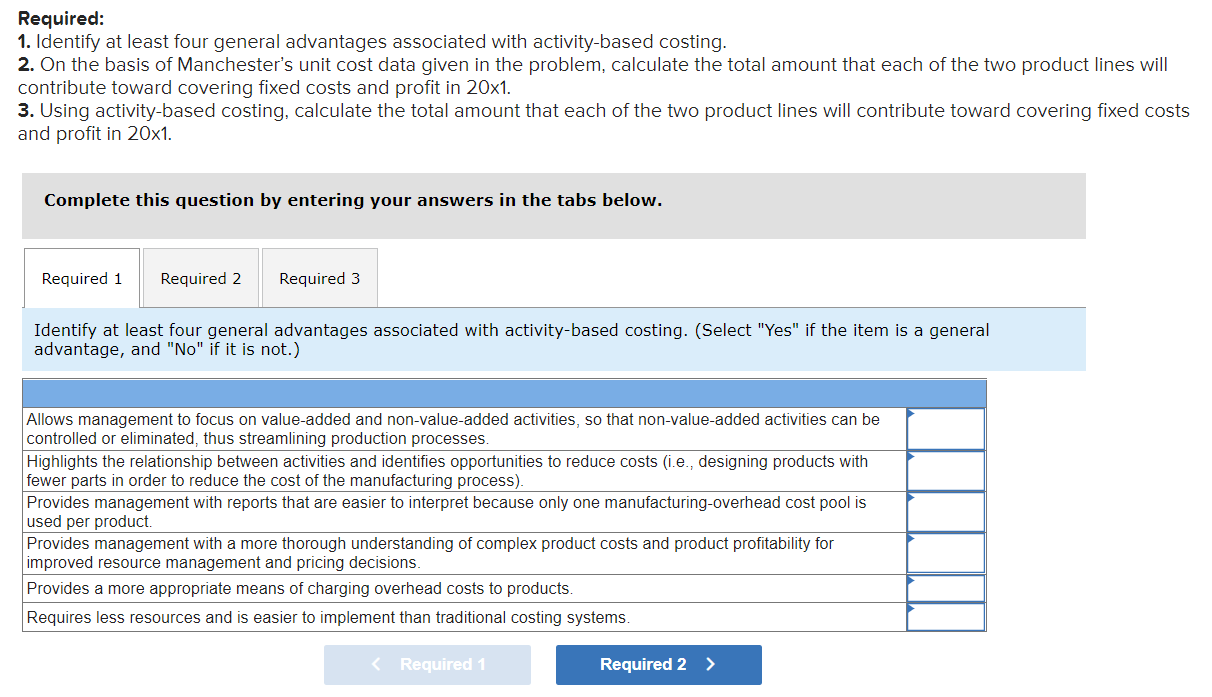Expand the dropdown for the one cost pool statement
The height and width of the screenshot is (697, 1212).
[945, 511]
